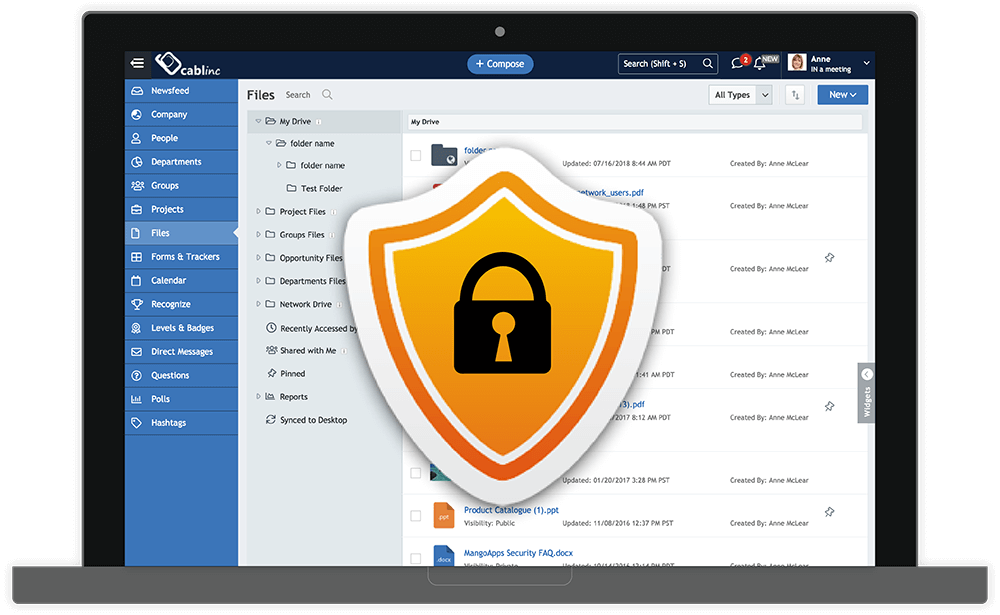Tick the checkbox for Product Catalogue (1).ppt
This screenshot has height=615, width=1000.
point(416,515)
